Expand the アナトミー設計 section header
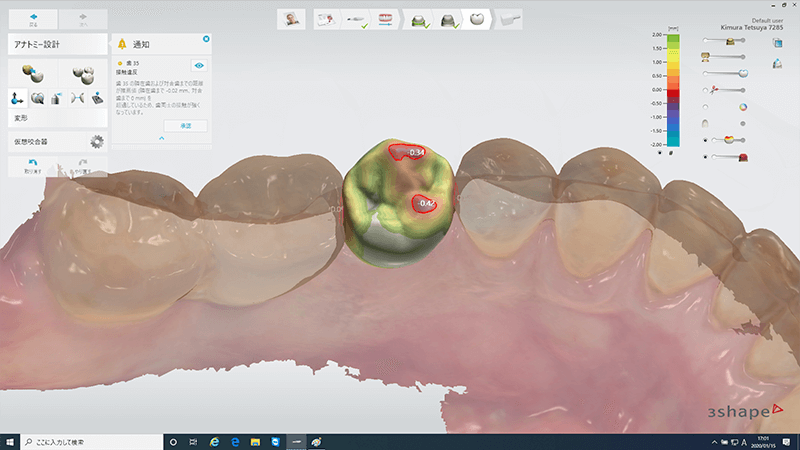This screenshot has width=800, height=450. click(56, 44)
